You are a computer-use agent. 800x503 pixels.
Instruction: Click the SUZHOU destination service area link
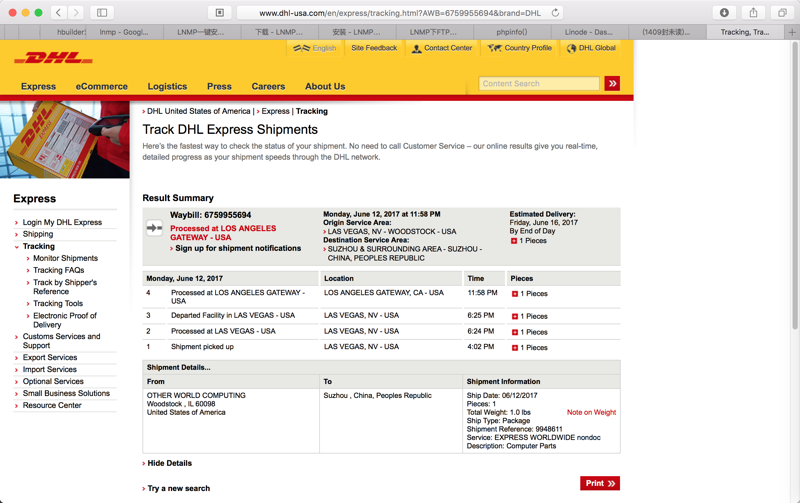(405, 254)
